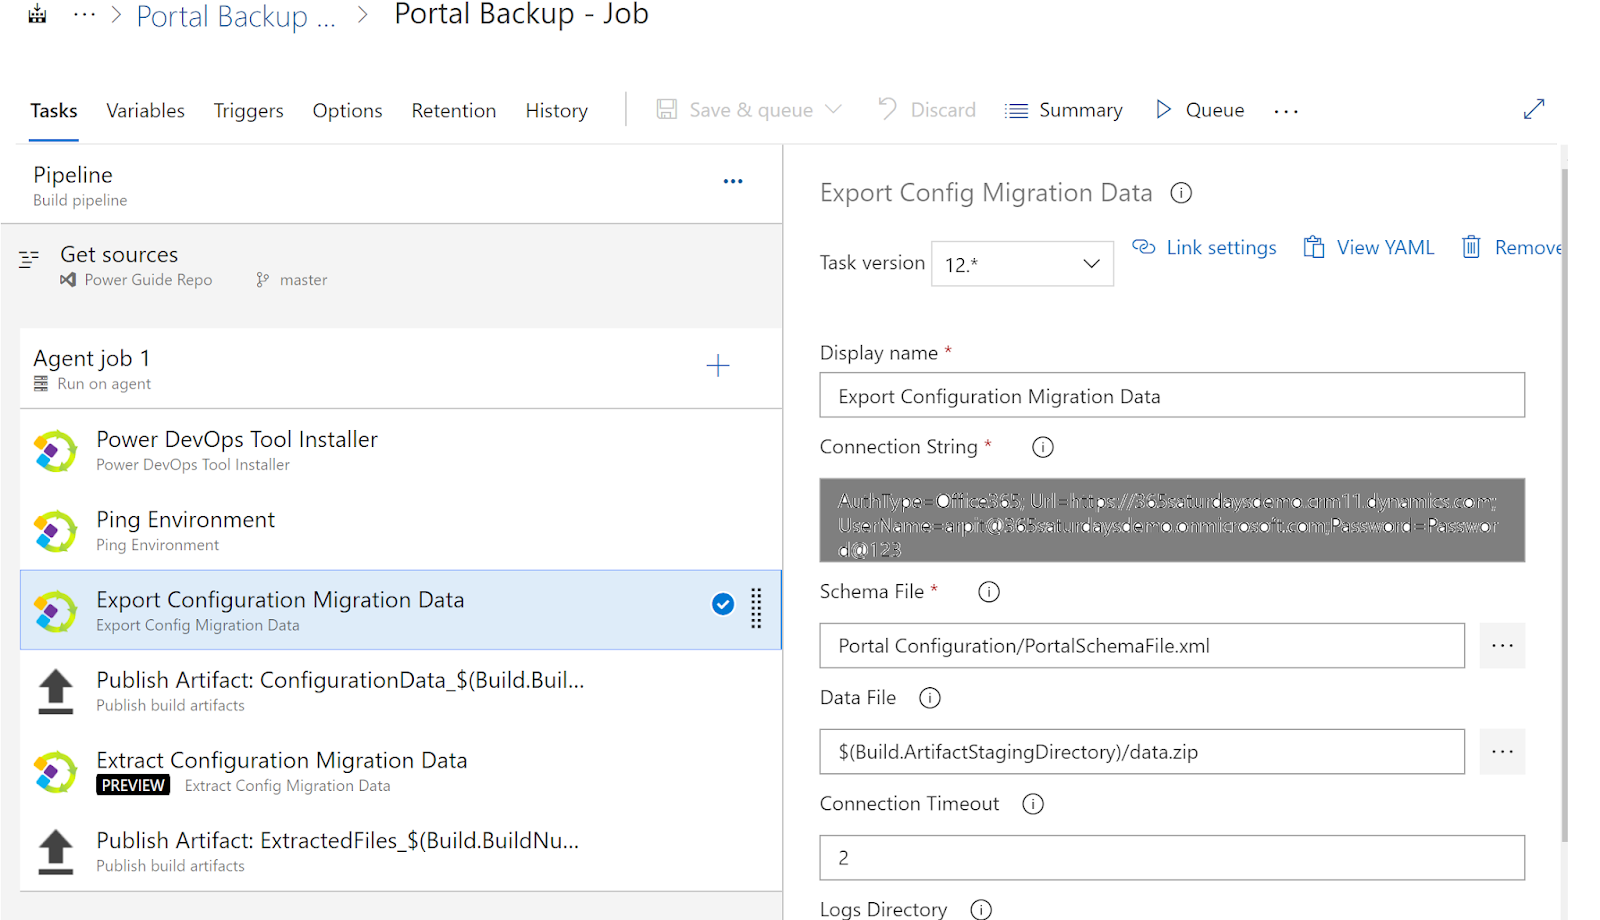1600x920 pixels.
Task: Open the Build pipeline ellipsis menu
Action: tap(733, 181)
